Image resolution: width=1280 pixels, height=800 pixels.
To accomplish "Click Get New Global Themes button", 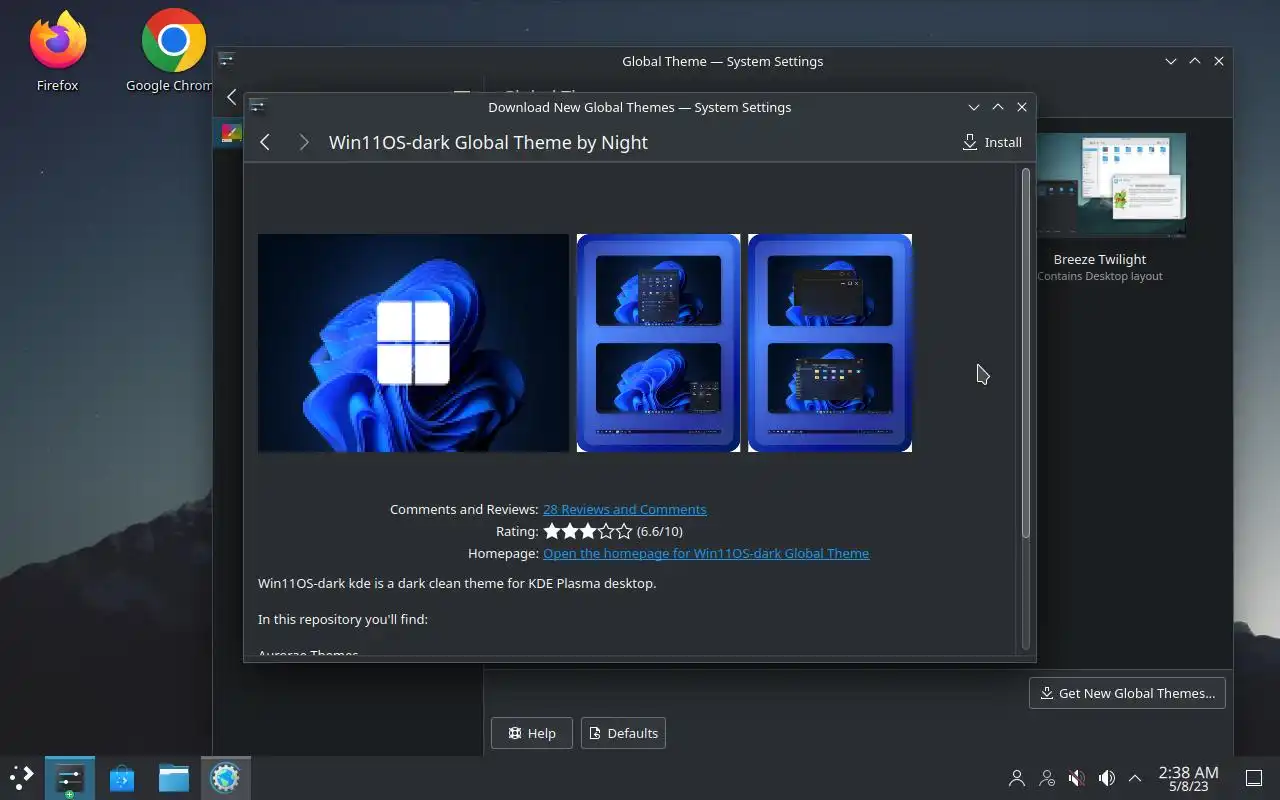I will point(1127,693).
